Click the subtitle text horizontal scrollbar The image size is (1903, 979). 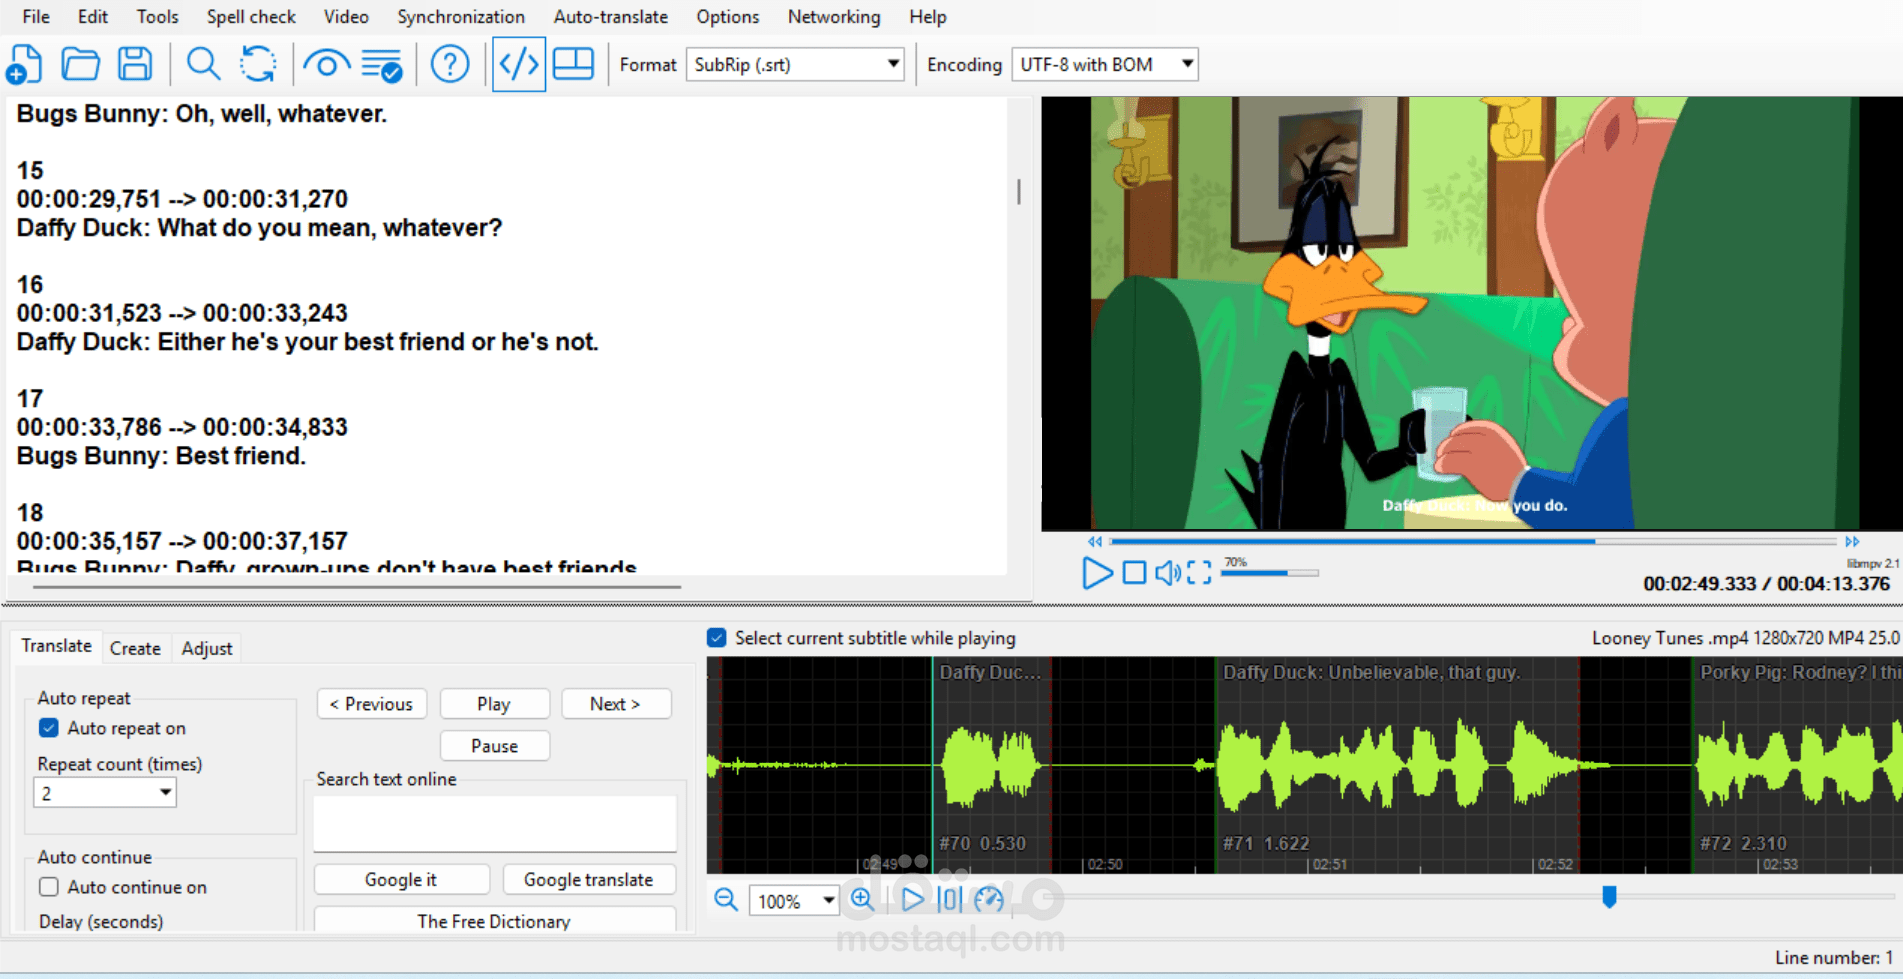(357, 587)
